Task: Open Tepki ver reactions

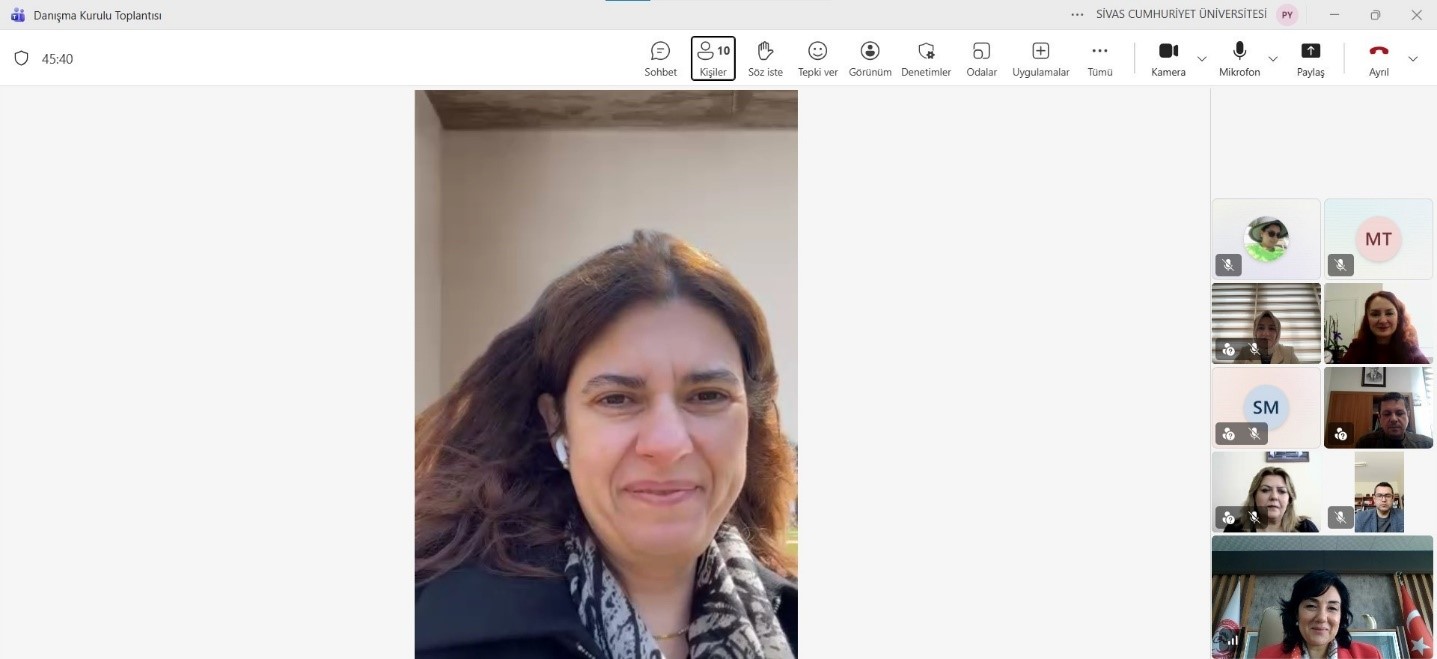Action: 817,58
